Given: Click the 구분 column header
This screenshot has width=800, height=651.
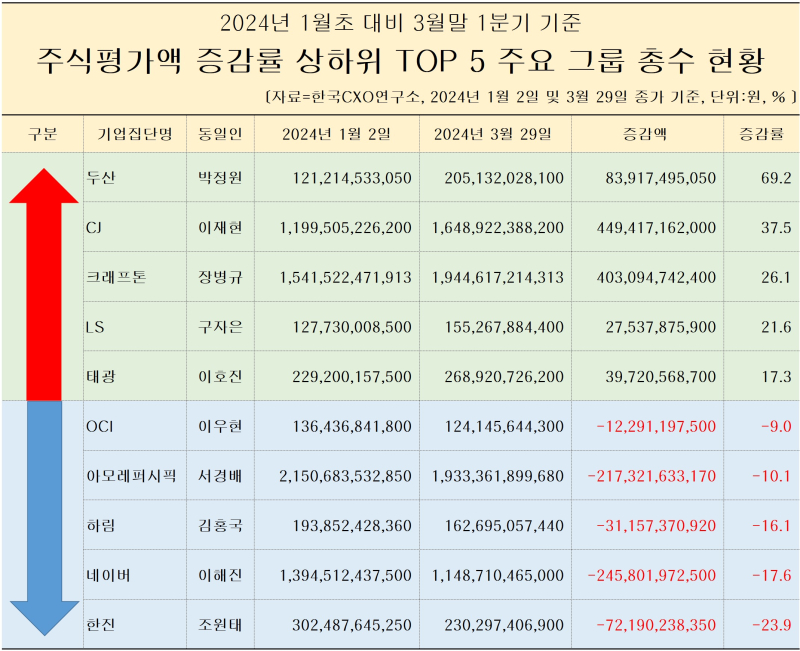Looking at the screenshot, I should click(42, 134).
